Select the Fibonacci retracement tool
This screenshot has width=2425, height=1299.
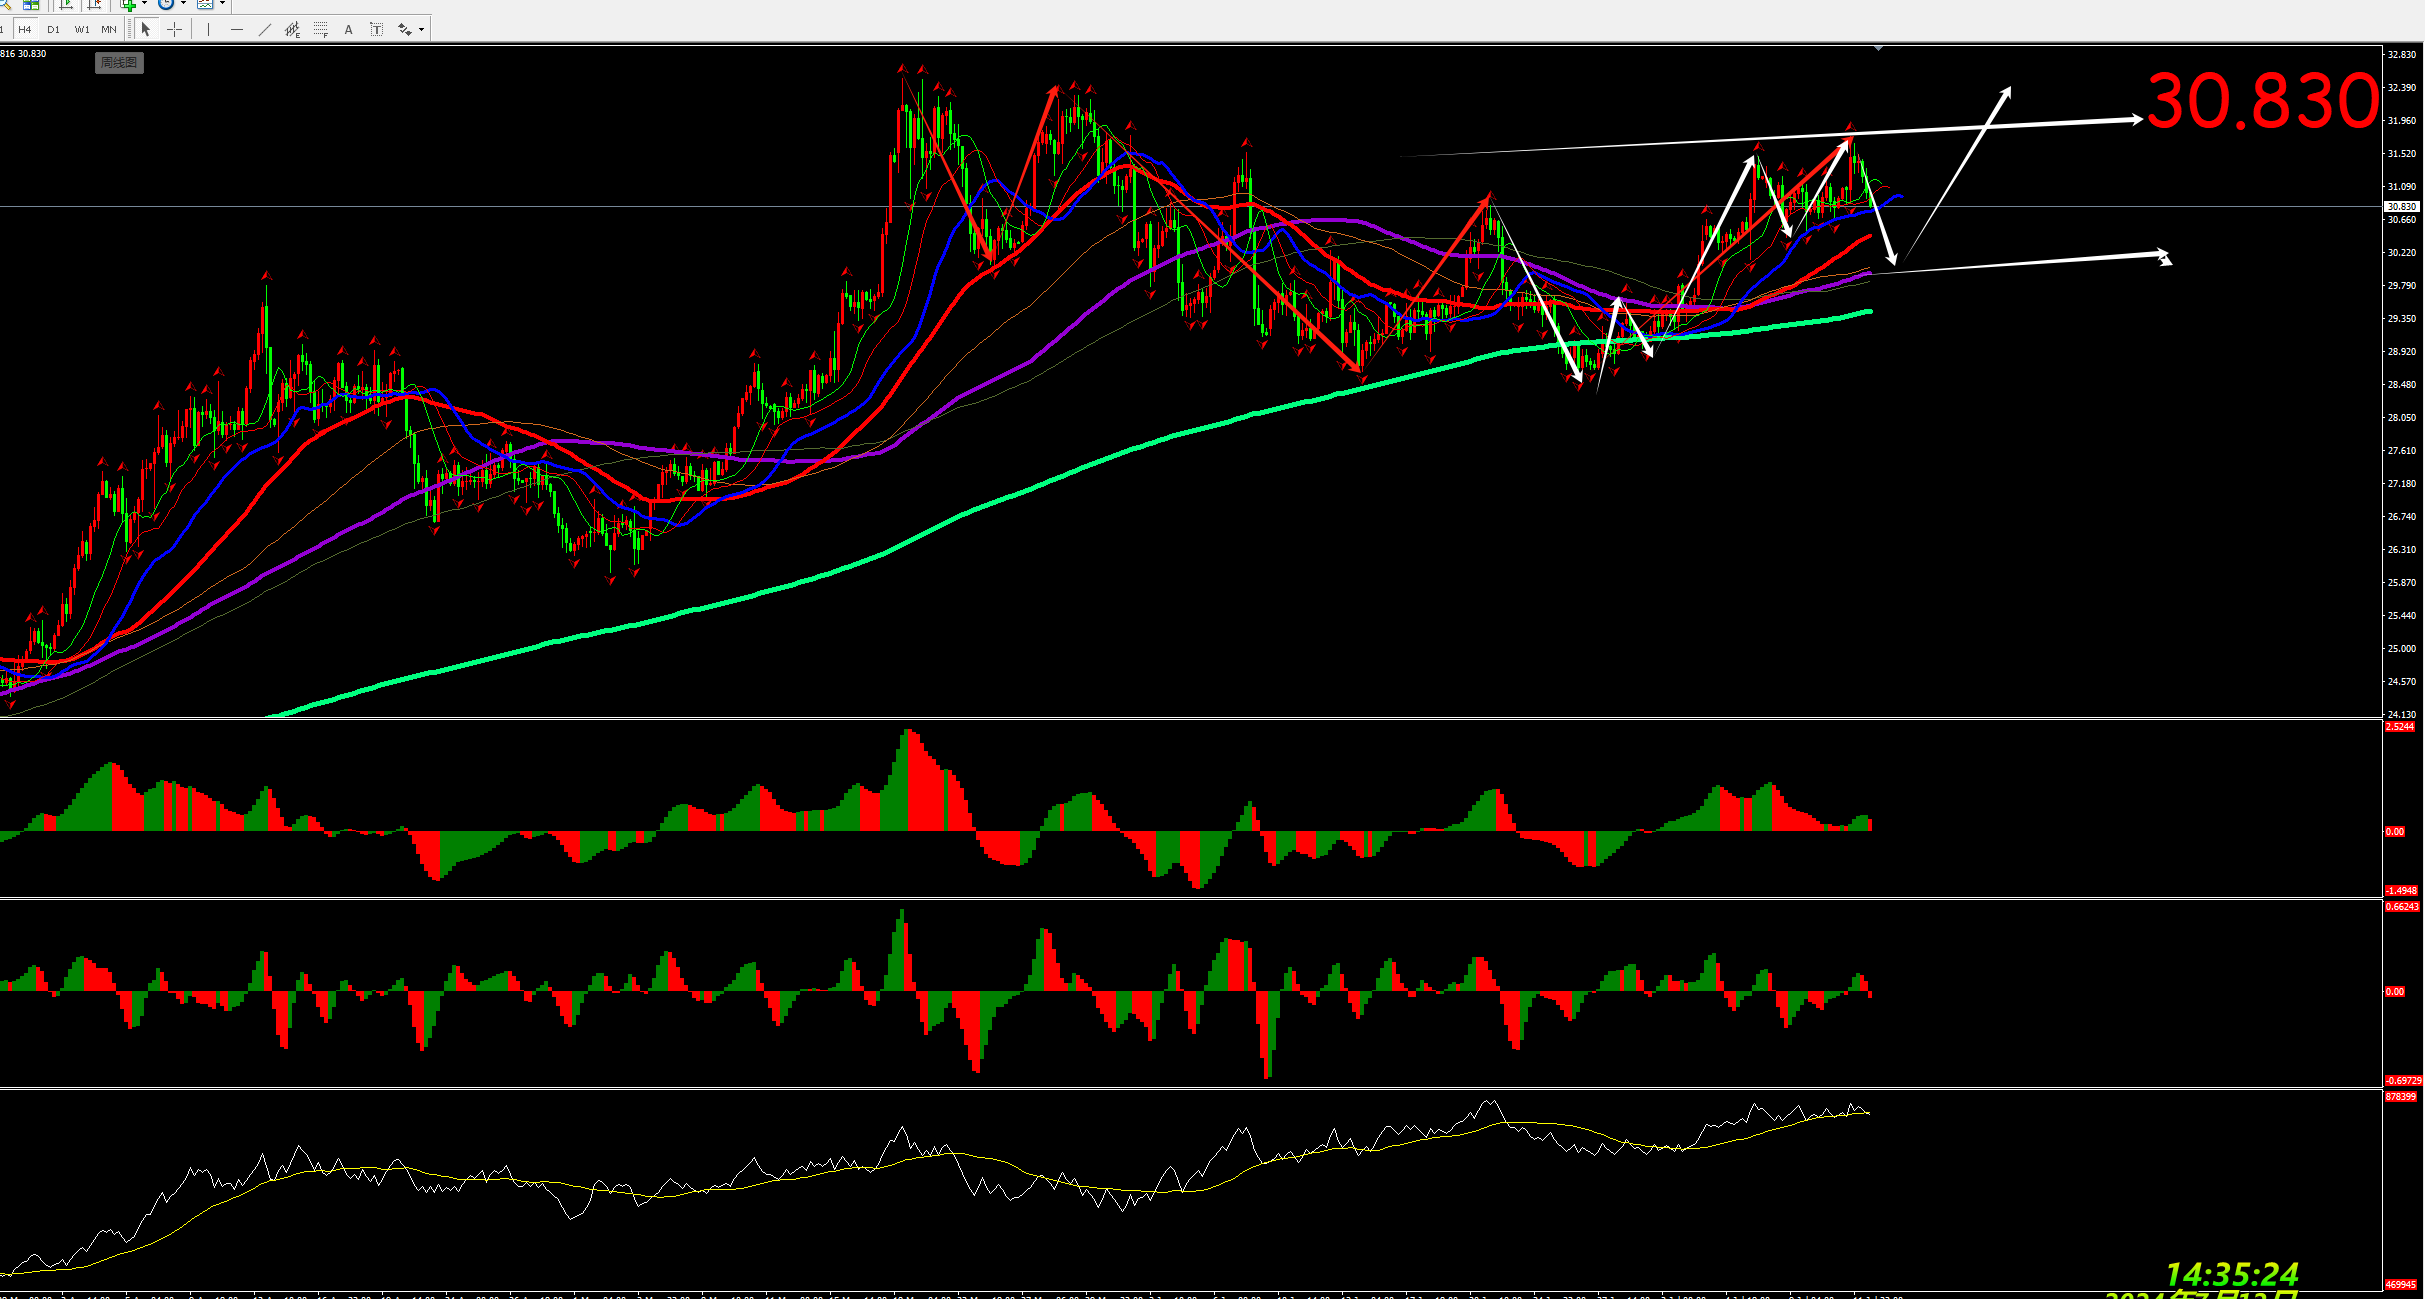click(x=320, y=29)
